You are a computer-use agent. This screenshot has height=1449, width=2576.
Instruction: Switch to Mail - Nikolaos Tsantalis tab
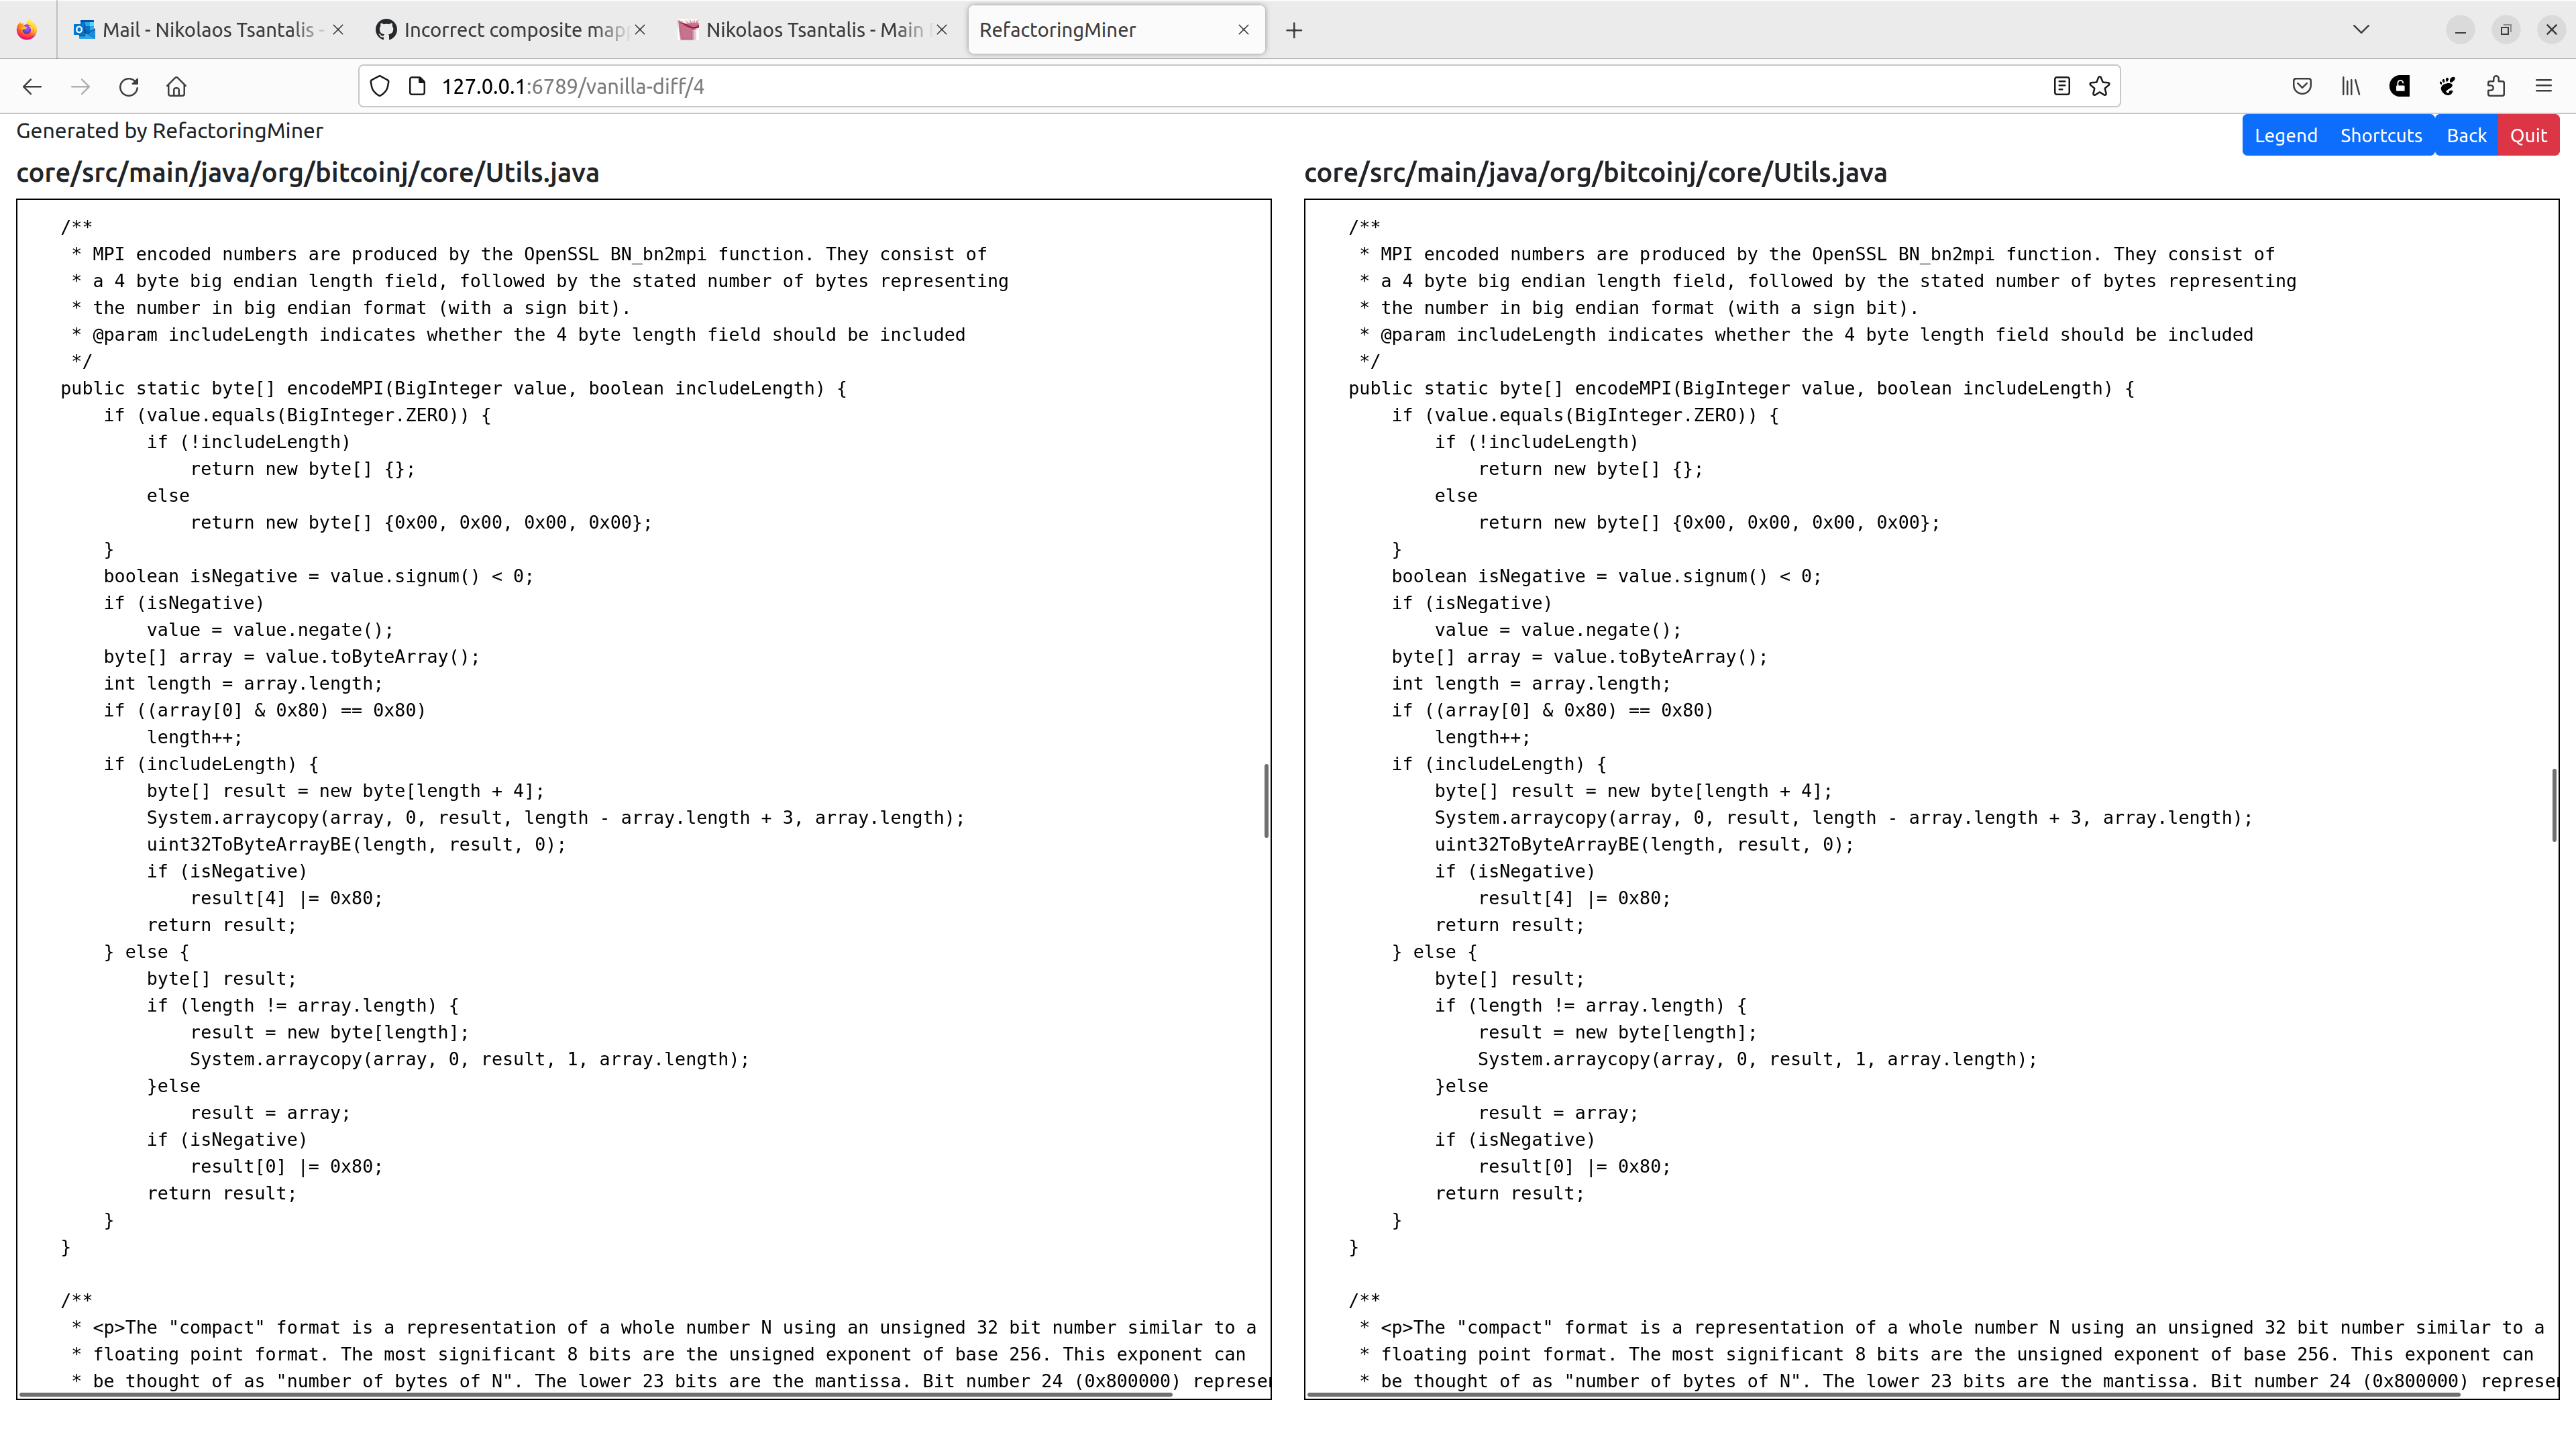tap(208, 30)
